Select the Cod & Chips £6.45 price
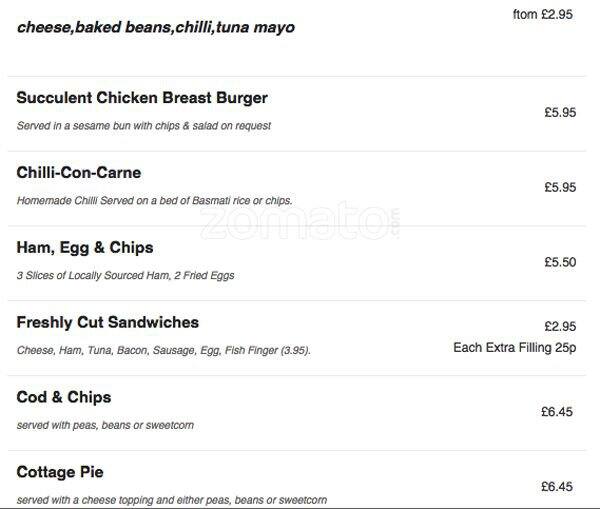 point(556,411)
